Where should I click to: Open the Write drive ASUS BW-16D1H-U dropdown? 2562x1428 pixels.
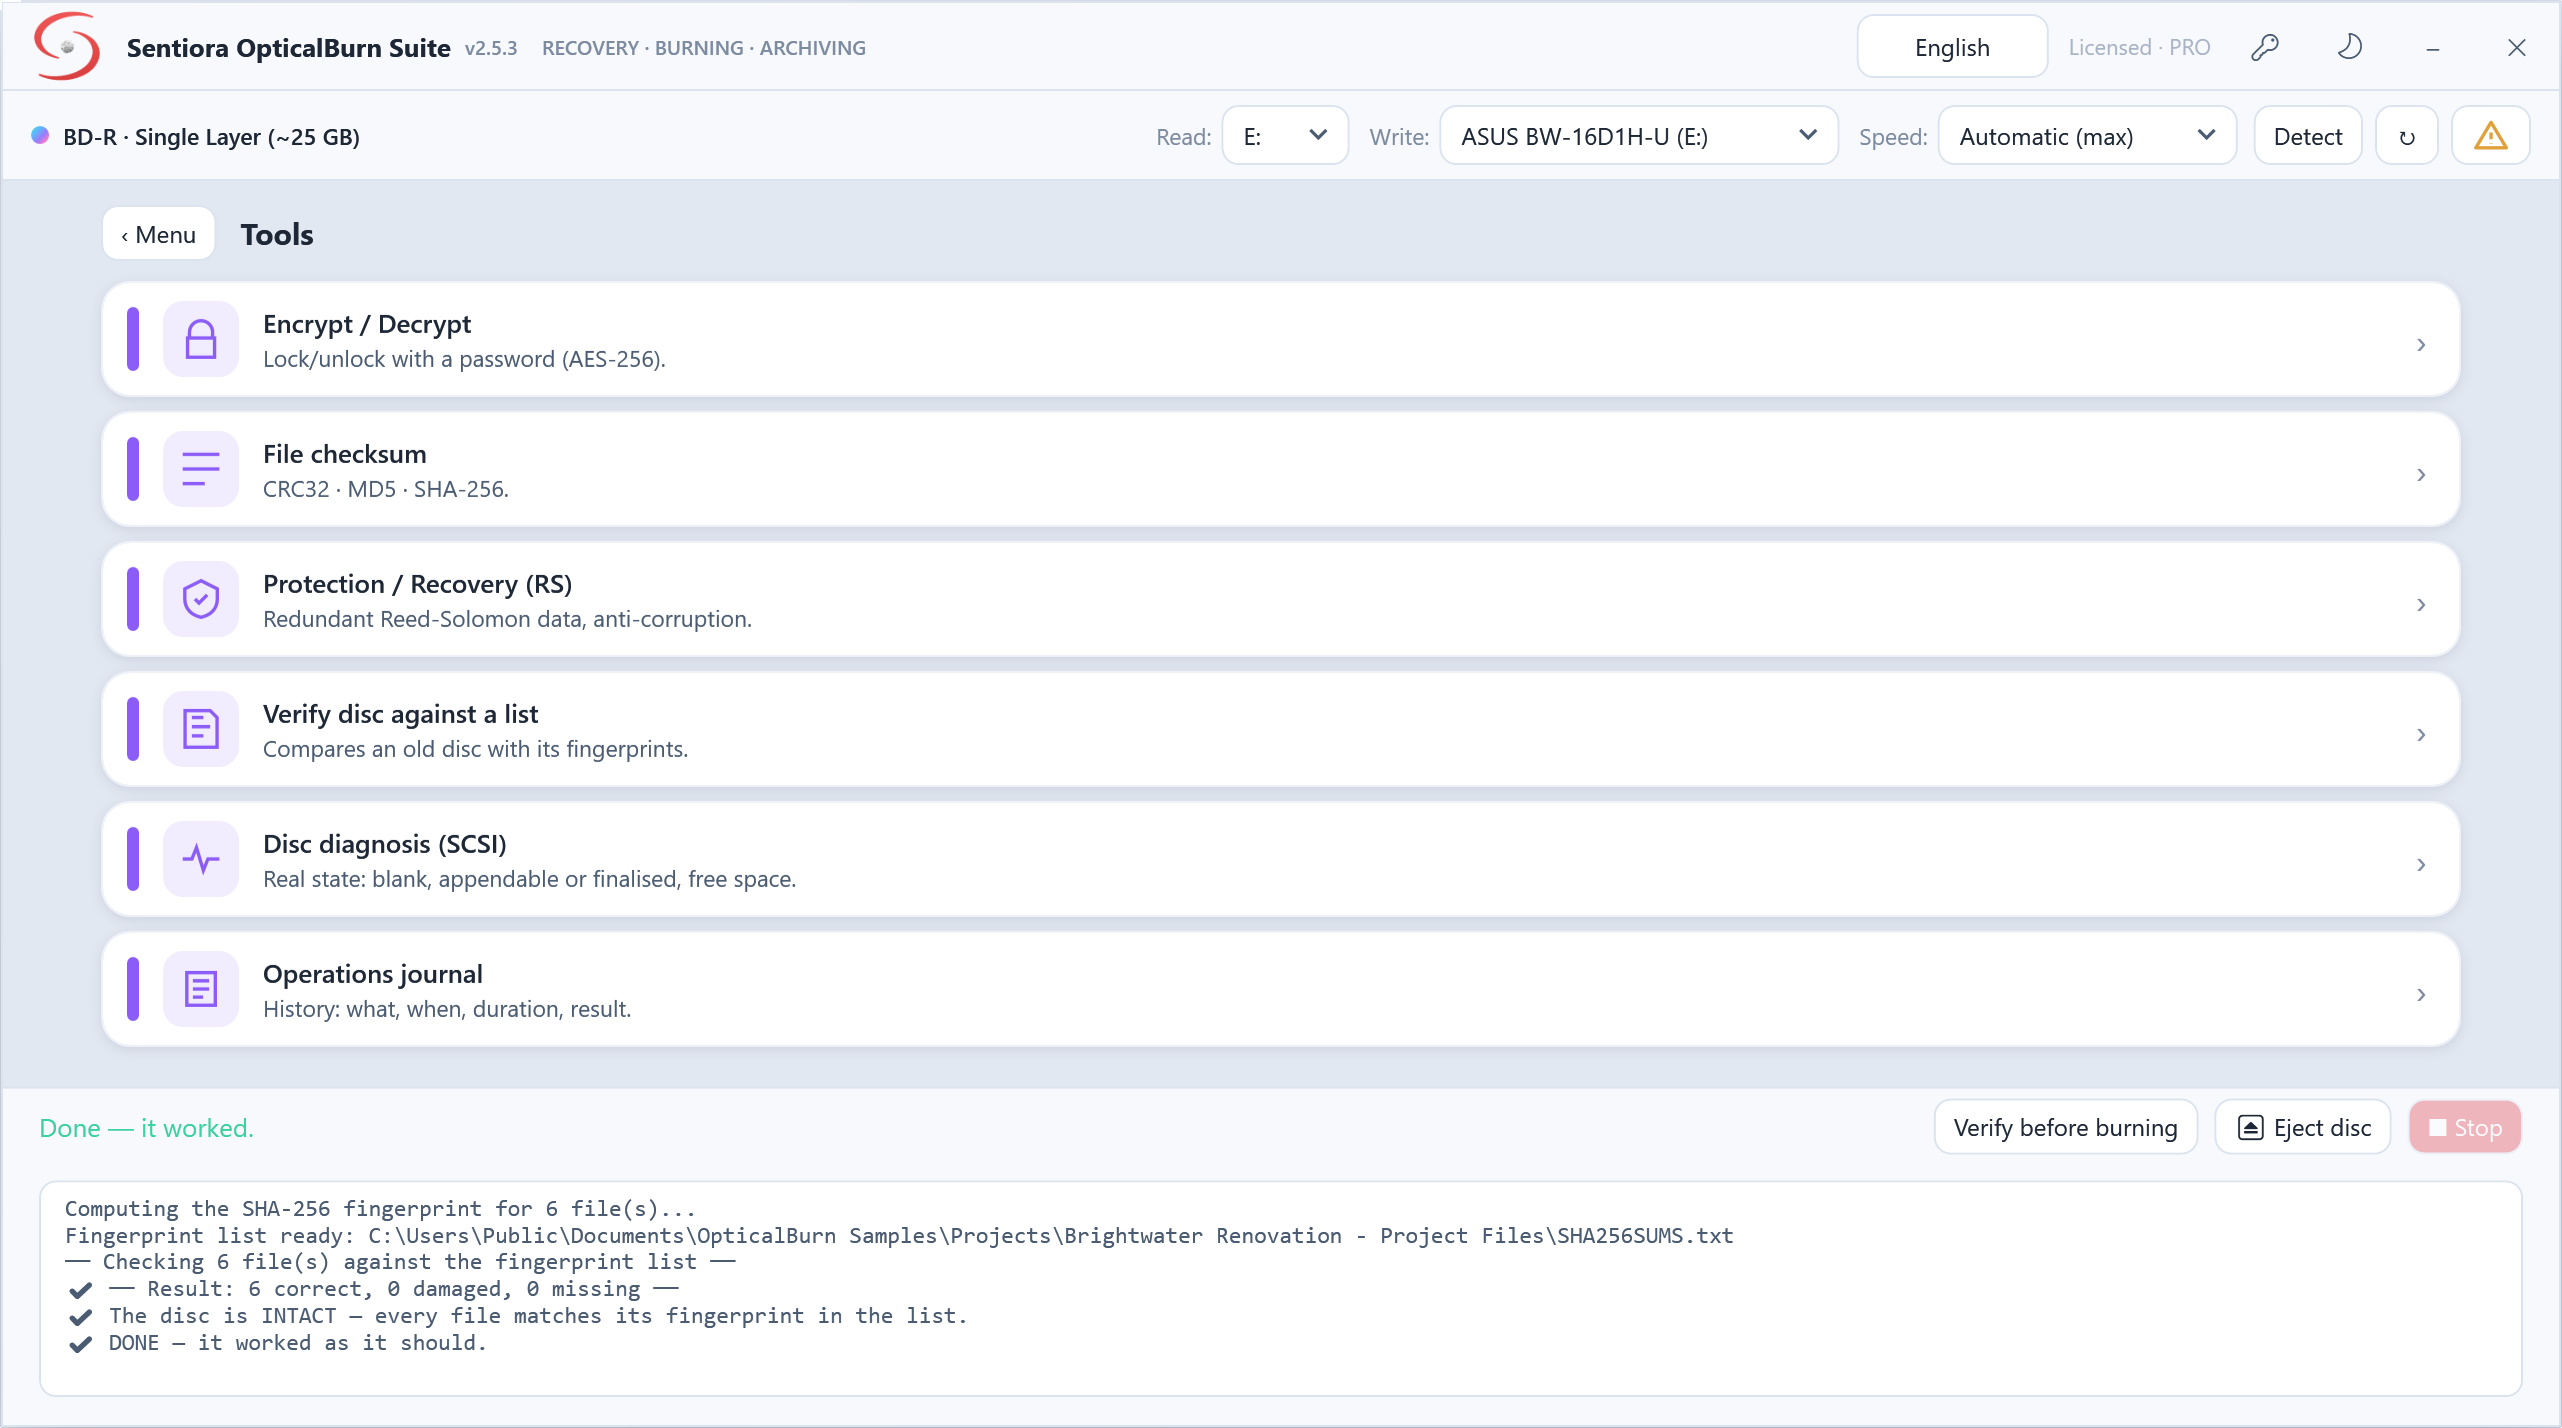pyautogui.click(x=1639, y=136)
